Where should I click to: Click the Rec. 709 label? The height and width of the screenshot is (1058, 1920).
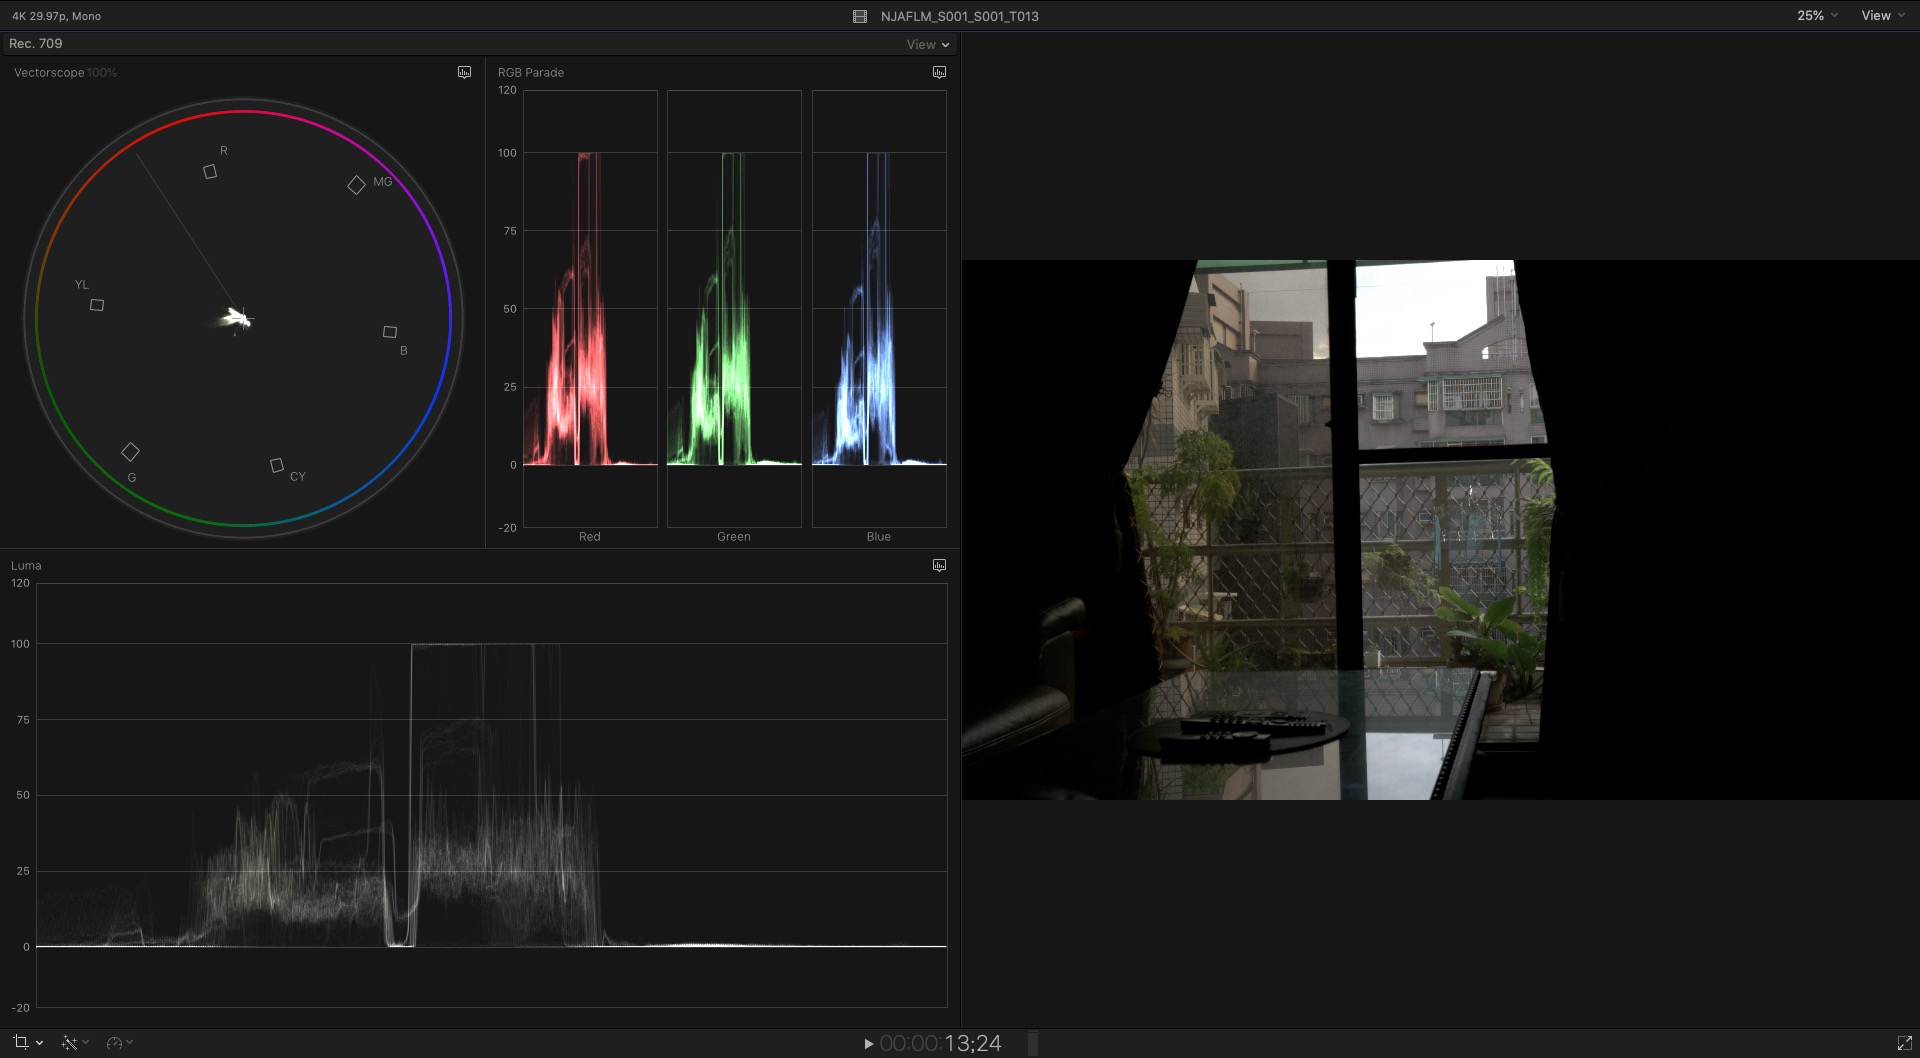tap(35, 43)
